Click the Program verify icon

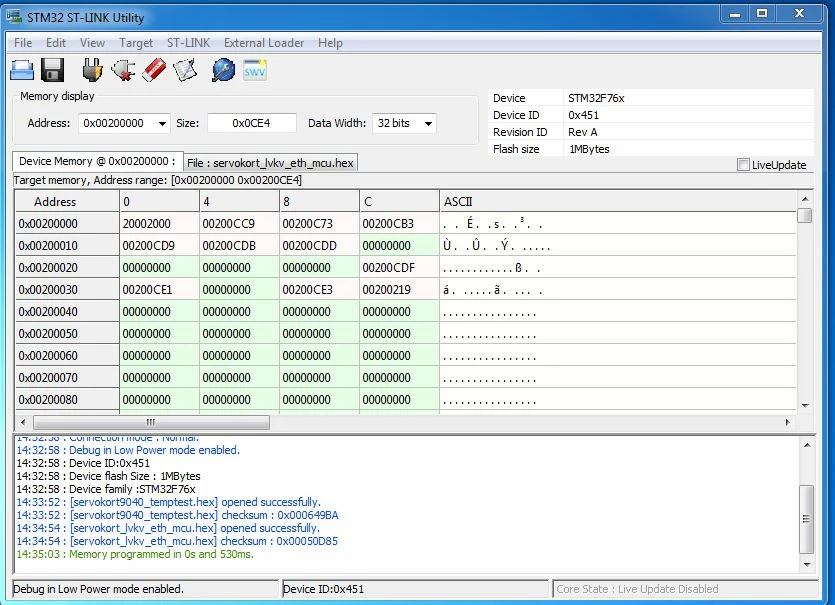click(x=185, y=70)
